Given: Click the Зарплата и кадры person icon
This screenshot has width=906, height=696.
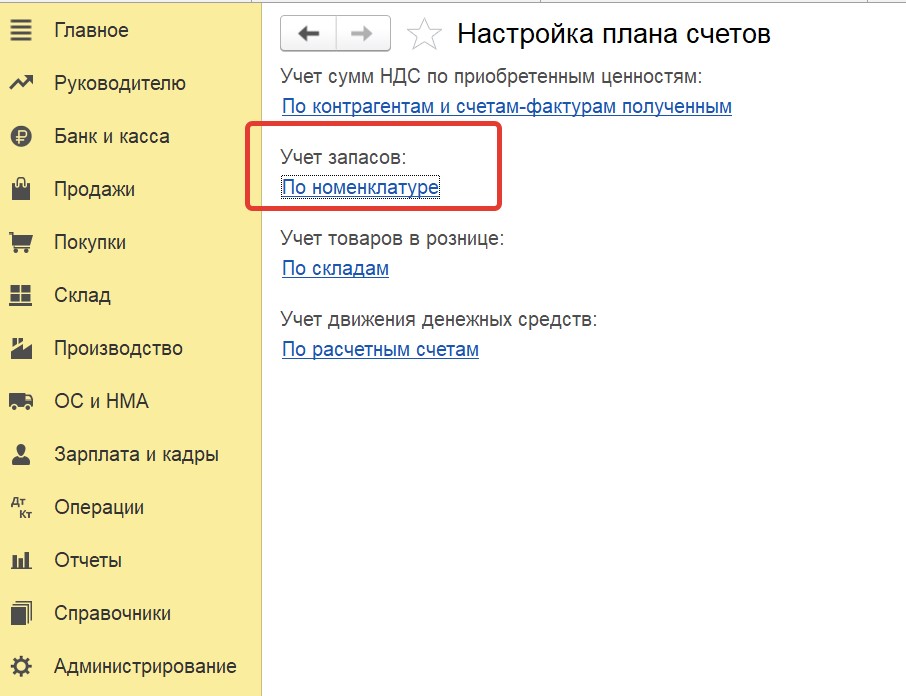Looking at the screenshot, I should [21, 455].
